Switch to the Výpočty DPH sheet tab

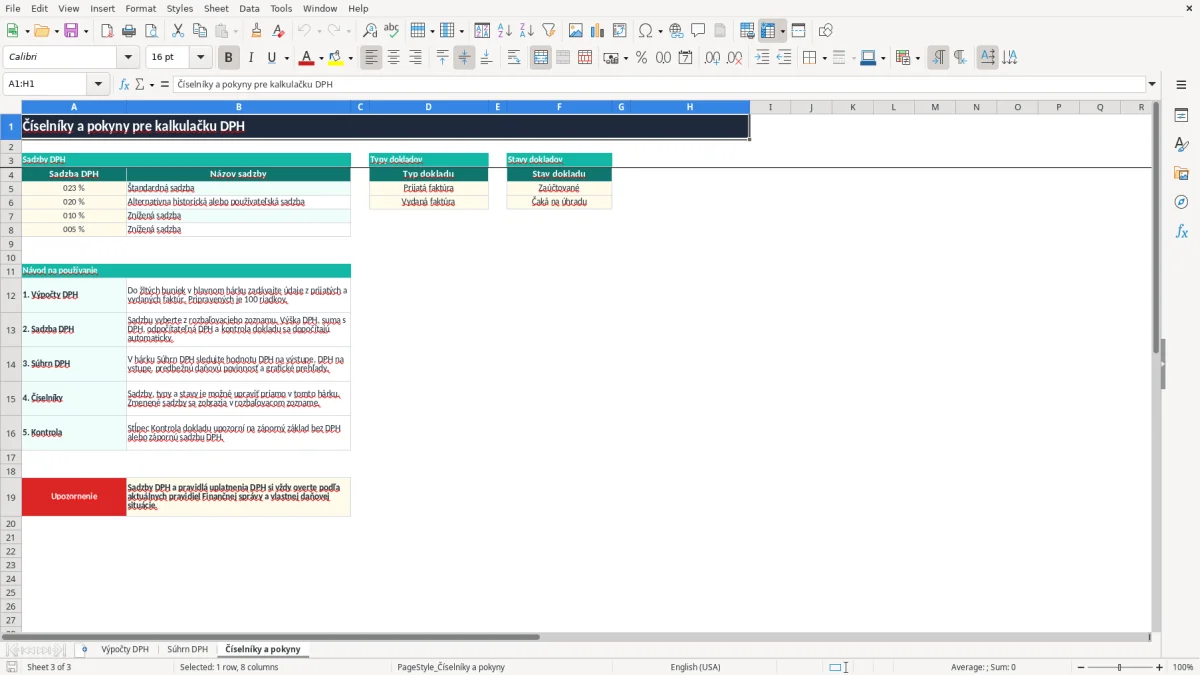125,650
